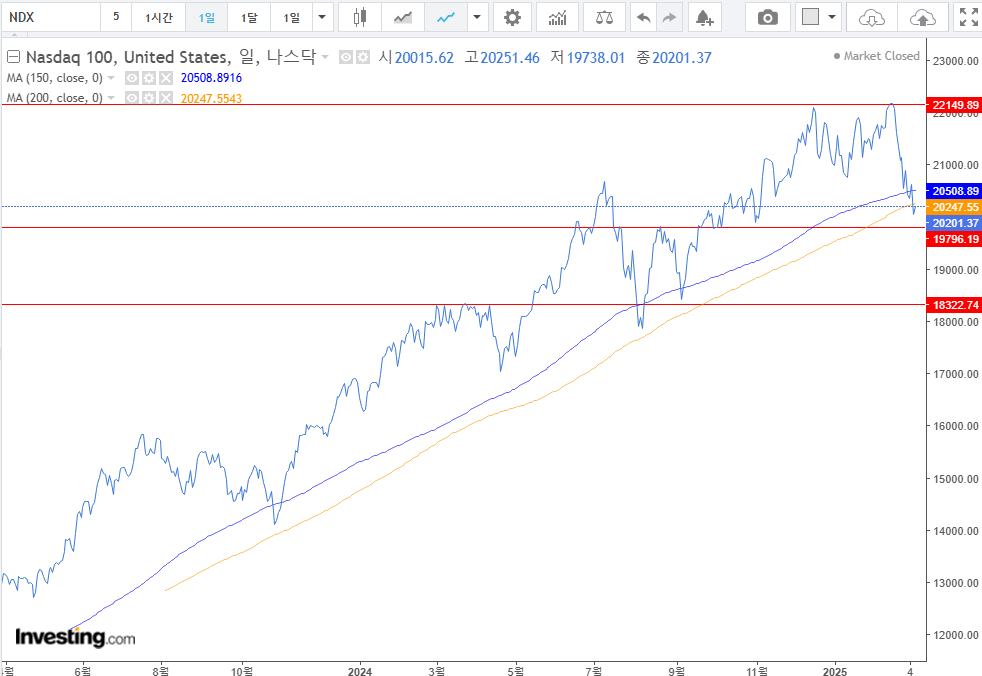Open timeframe dropdown arrow
The width and height of the screenshot is (982, 676).
click(x=322, y=18)
